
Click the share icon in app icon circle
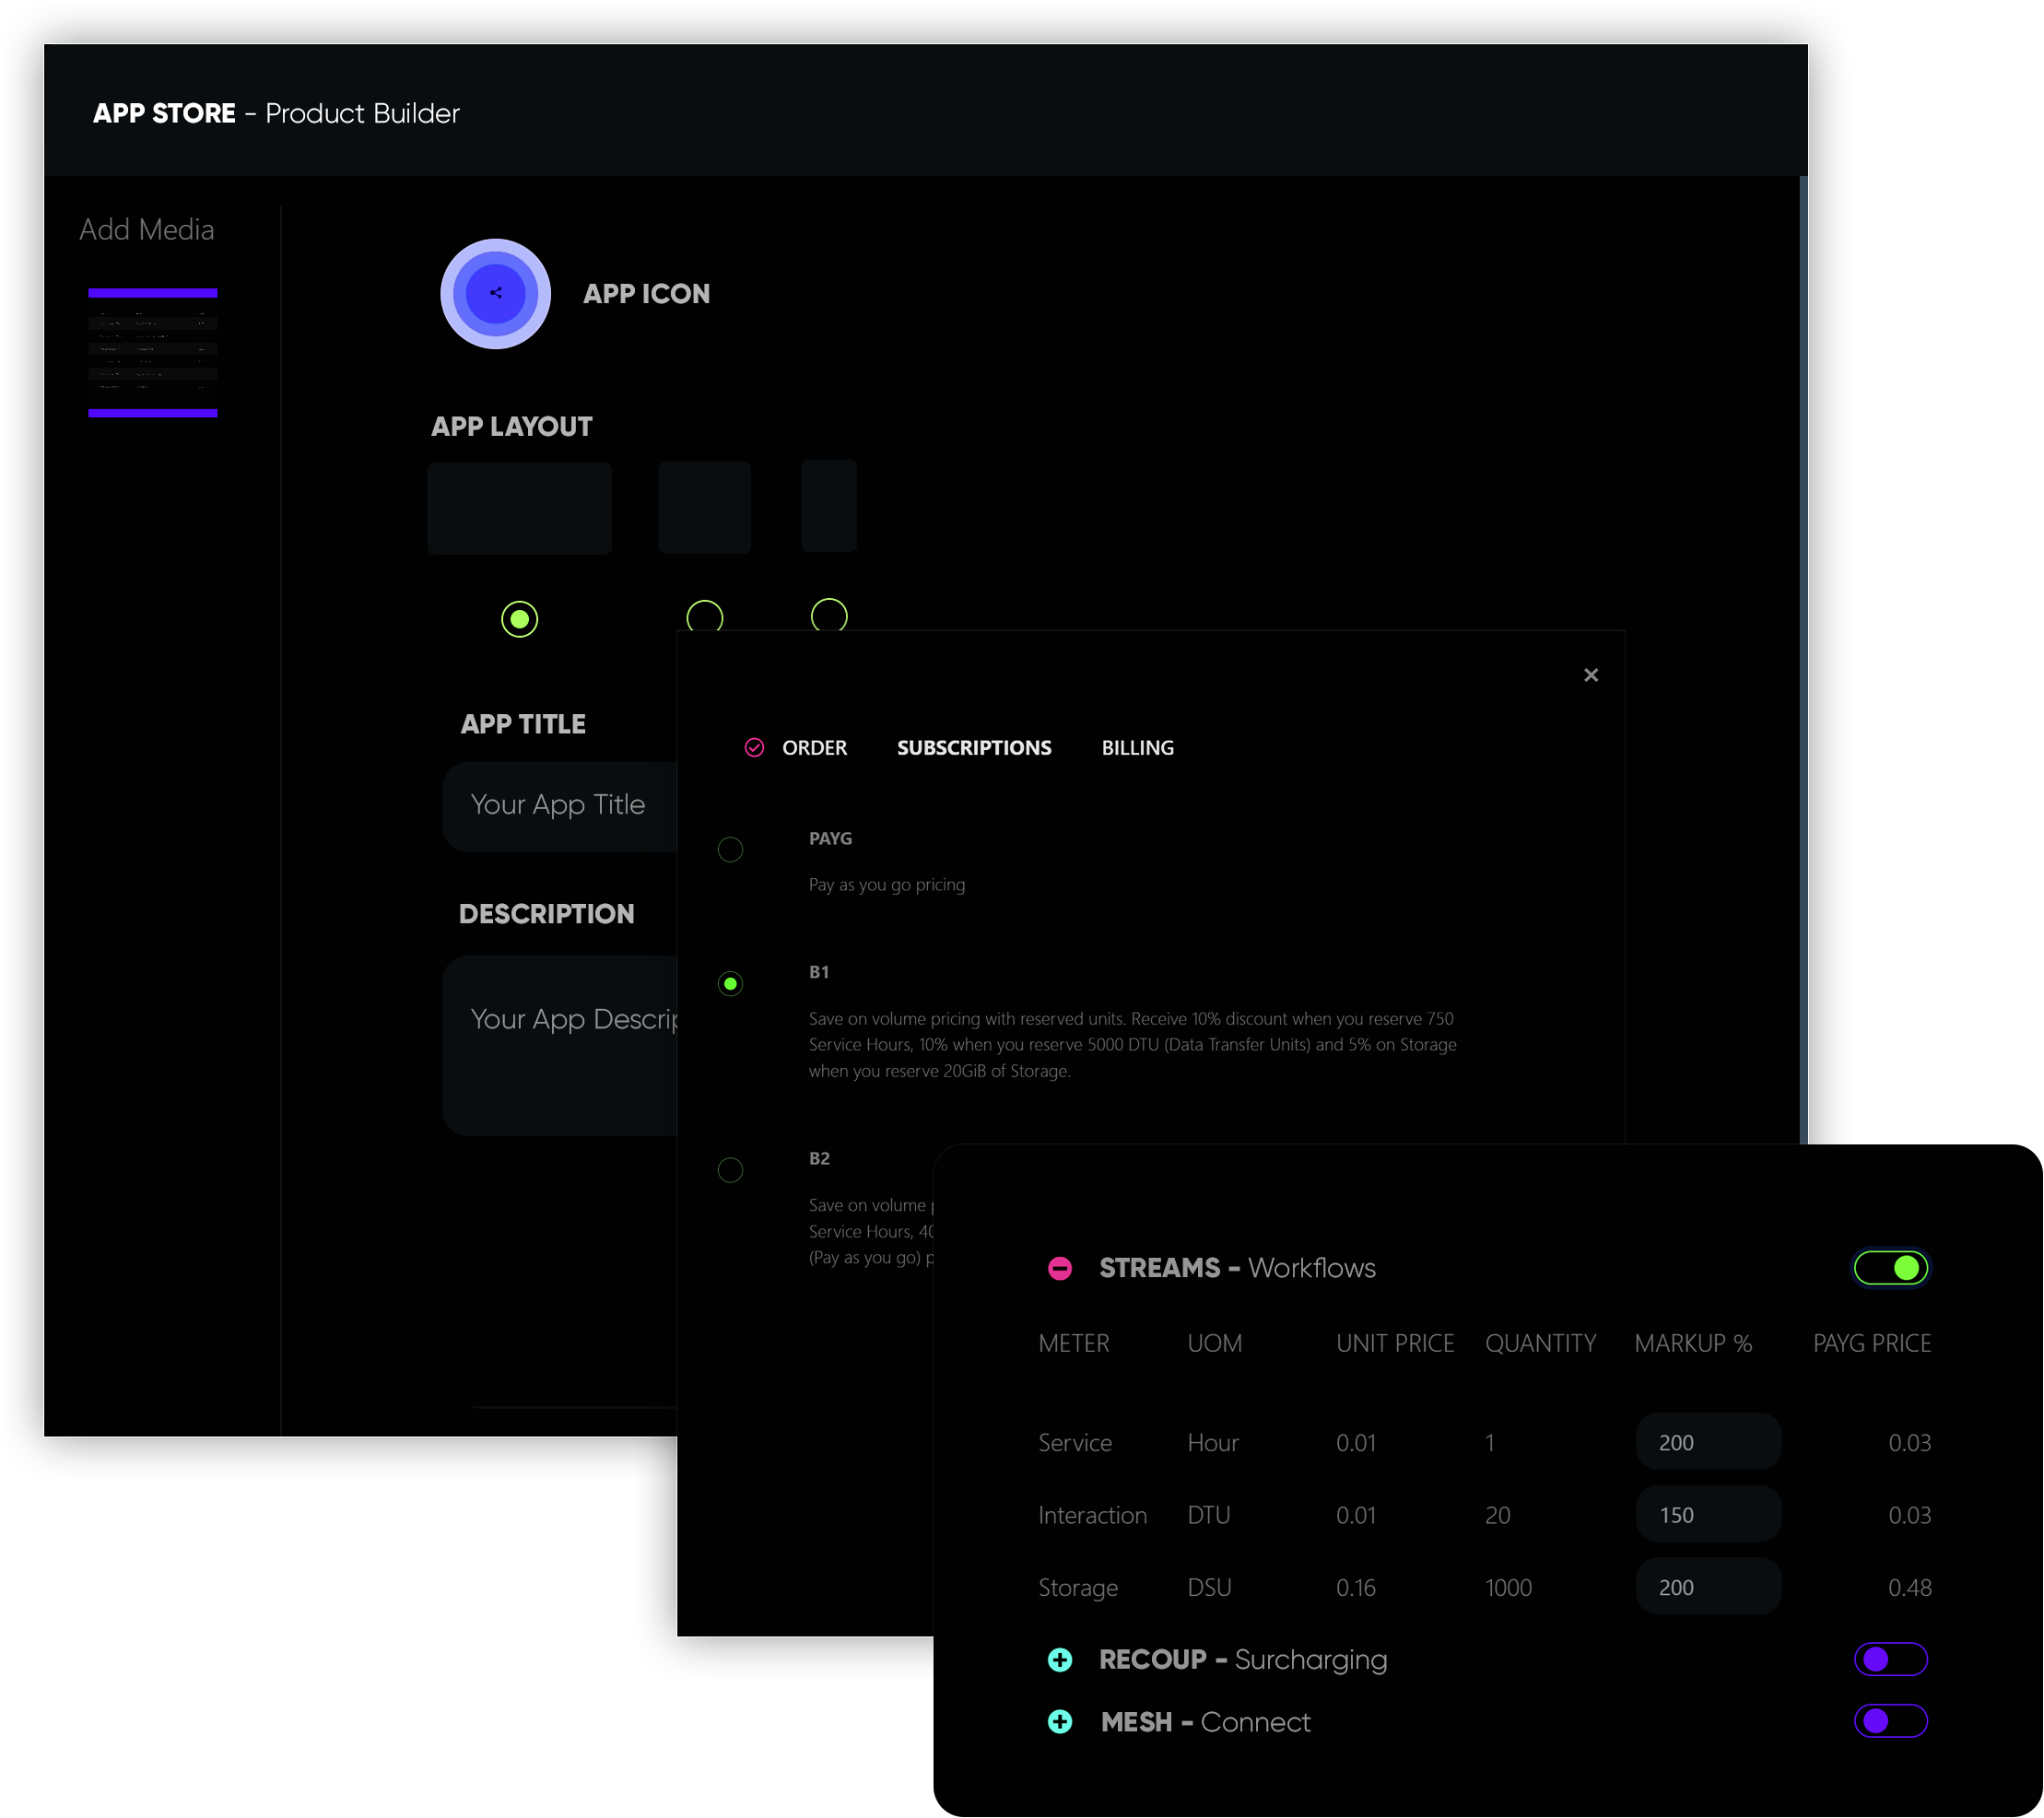(x=496, y=293)
